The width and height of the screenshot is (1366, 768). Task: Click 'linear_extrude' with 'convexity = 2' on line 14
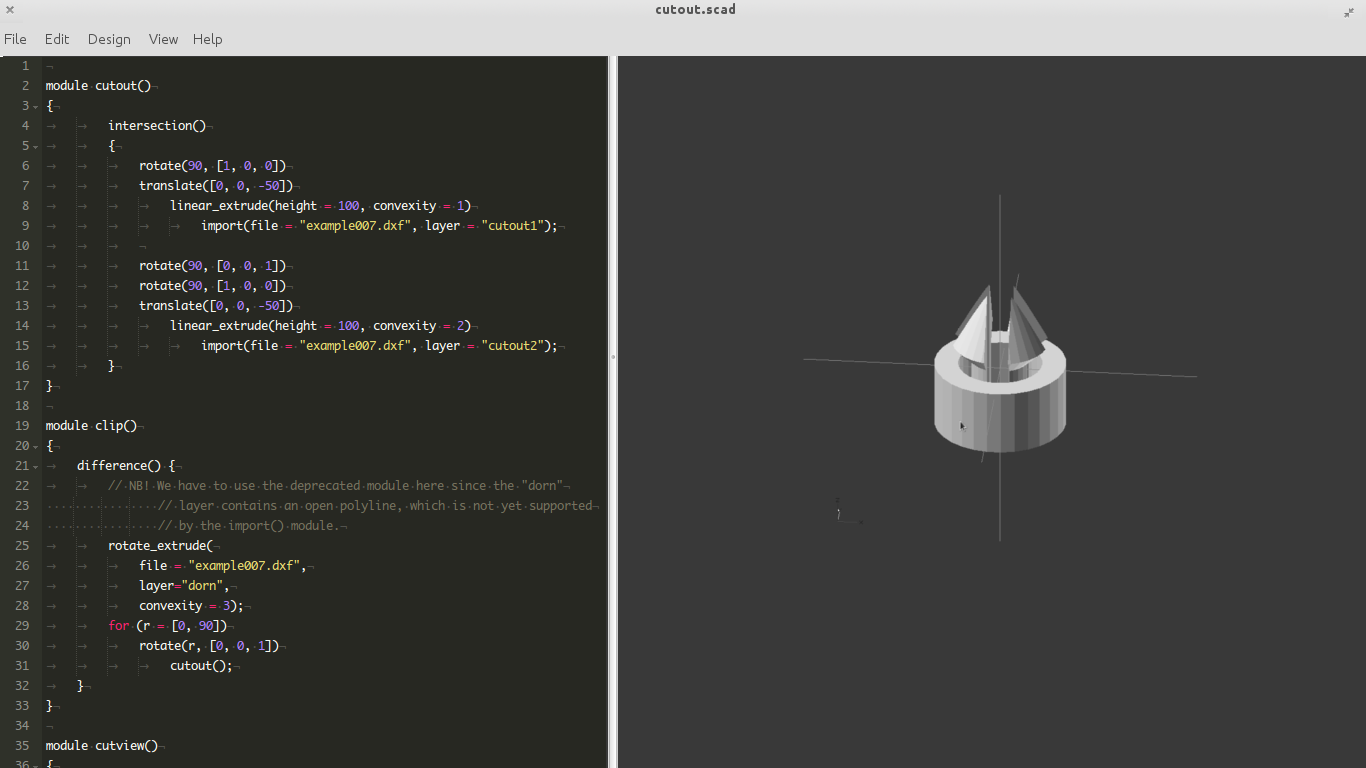[320, 326]
